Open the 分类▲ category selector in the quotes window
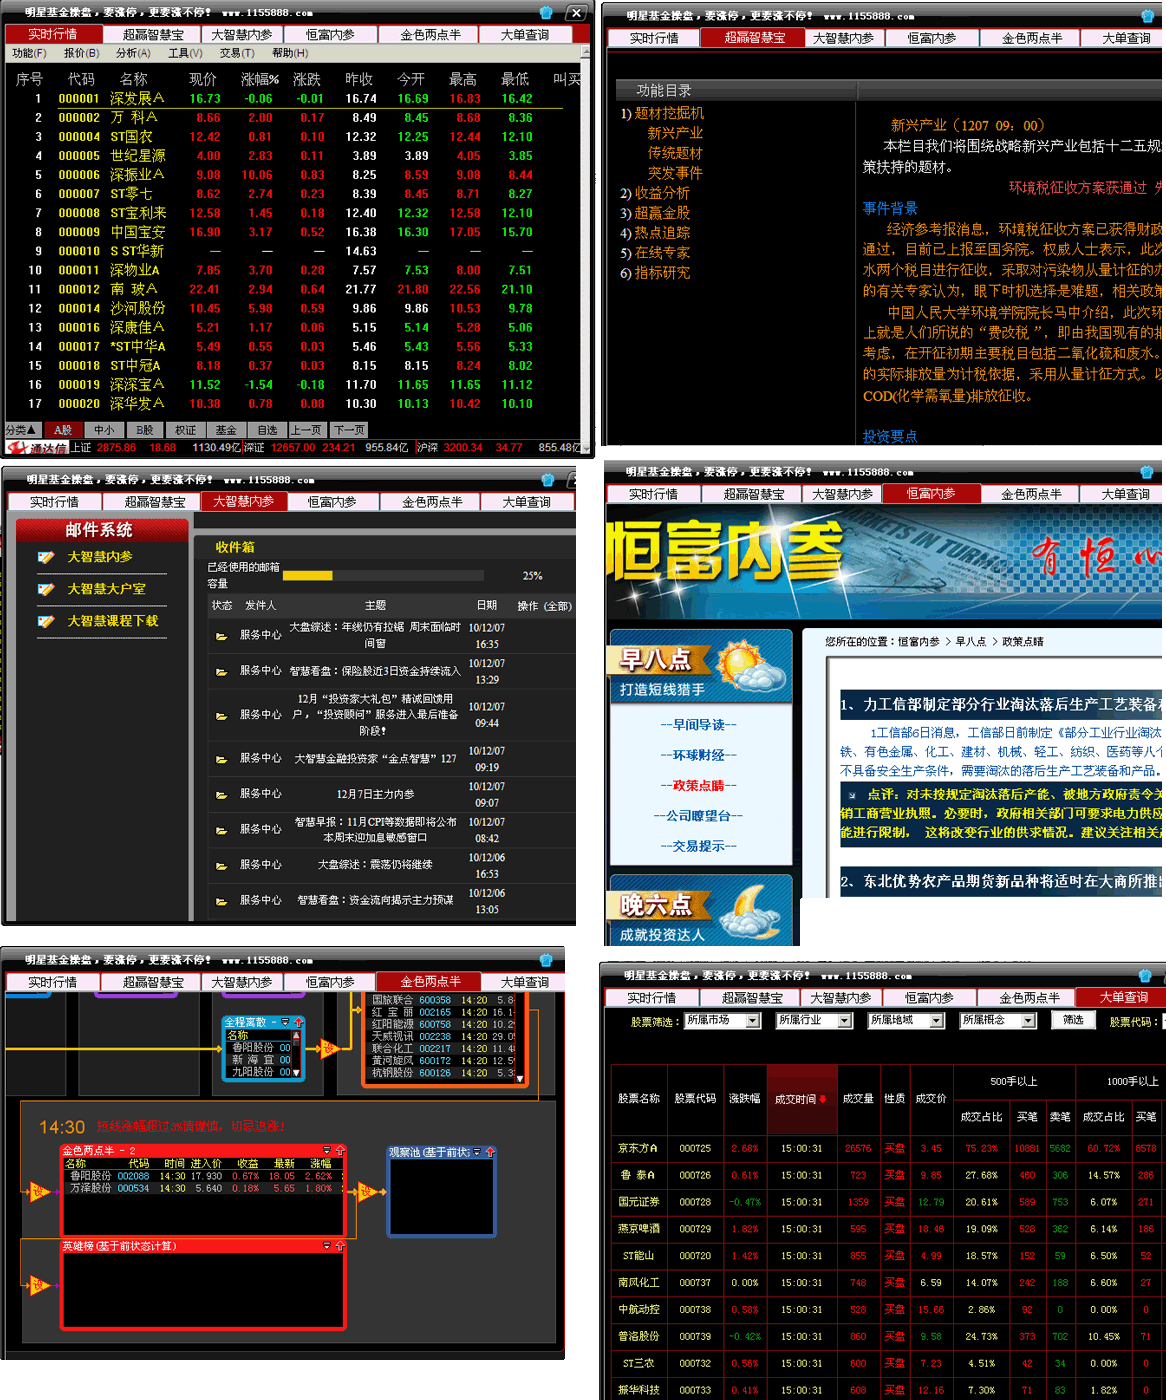This screenshot has width=1166, height=1400. click(21, 430)
